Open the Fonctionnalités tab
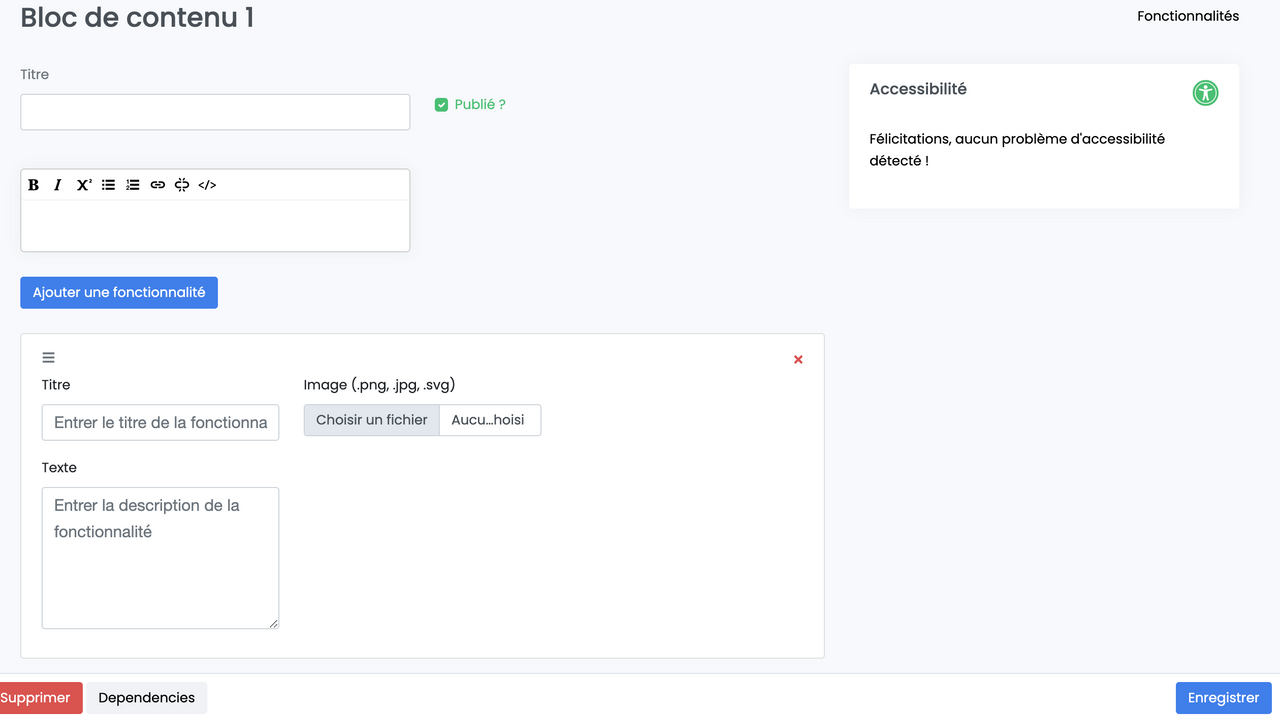Screen dimensions: 1280x720 [1187, 16]
